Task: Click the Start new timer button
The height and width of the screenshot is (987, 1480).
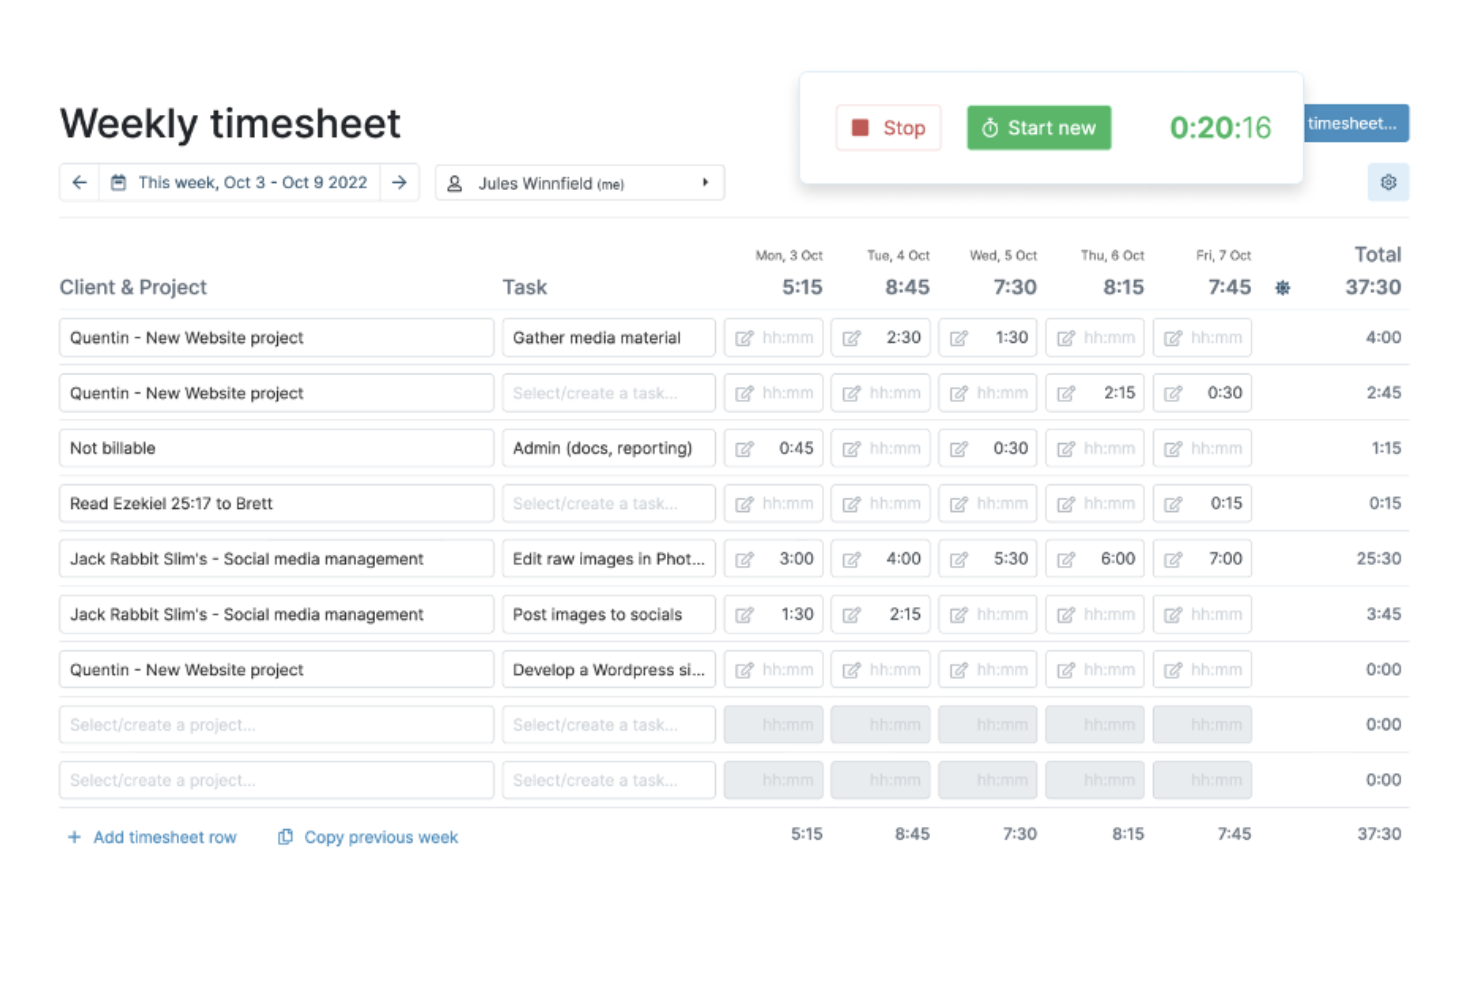Action: [x=1039, y=128]
